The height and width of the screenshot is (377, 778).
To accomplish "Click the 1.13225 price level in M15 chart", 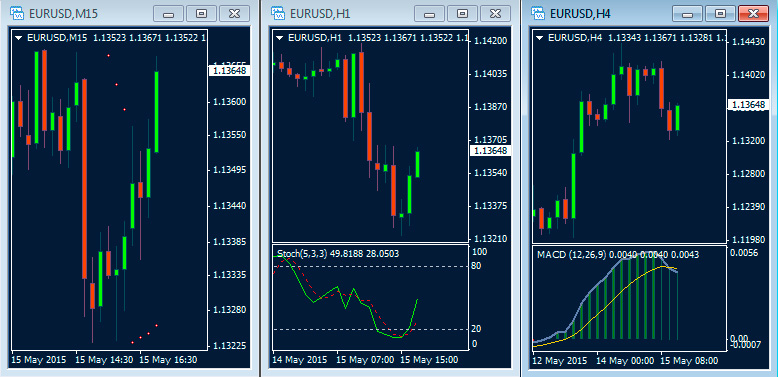I will pos(230,345).
